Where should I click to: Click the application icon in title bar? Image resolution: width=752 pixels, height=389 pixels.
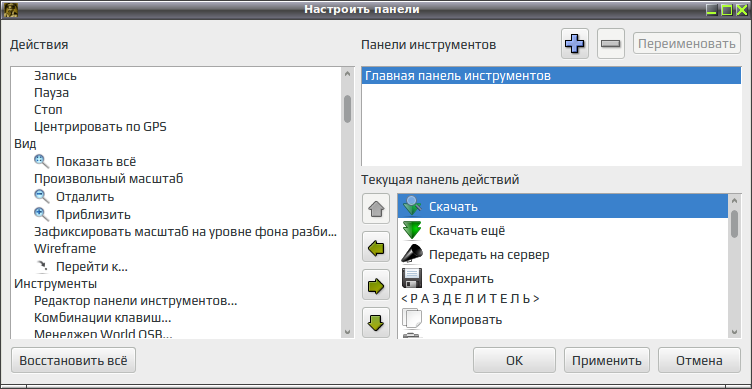pos(11,10)
